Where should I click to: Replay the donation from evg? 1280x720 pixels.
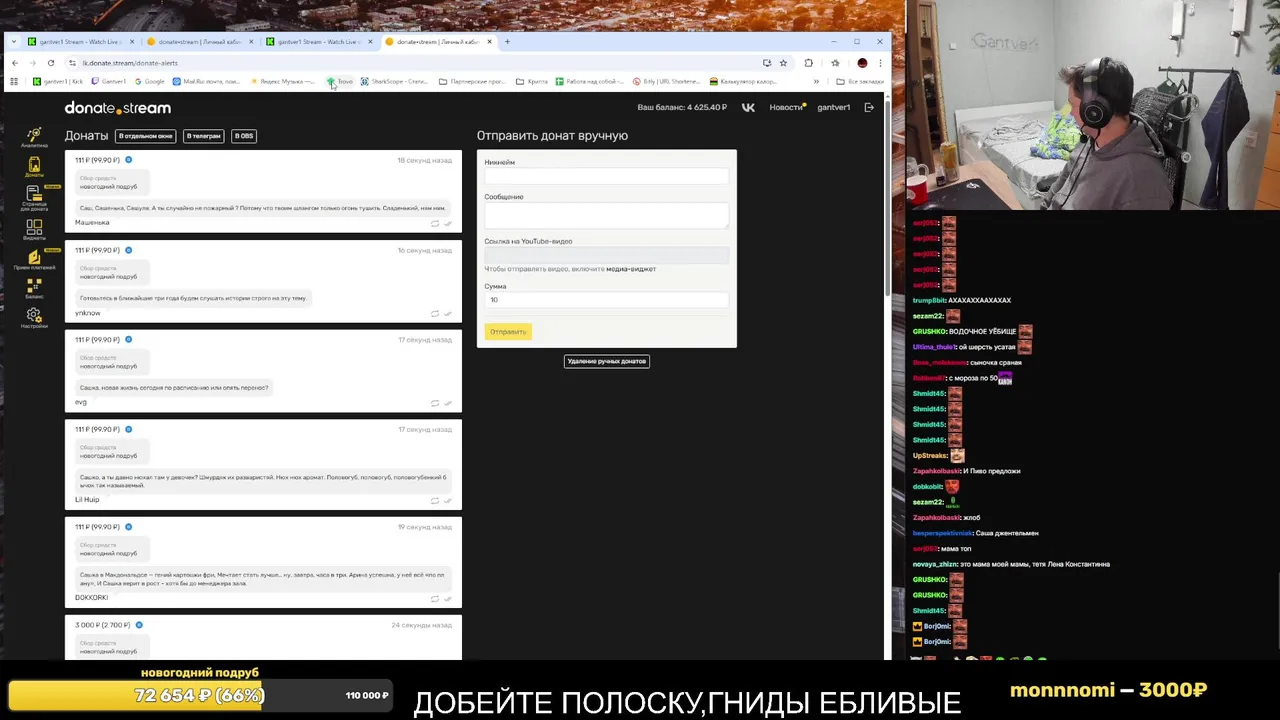pyautogui.click(x=434, y=403)
